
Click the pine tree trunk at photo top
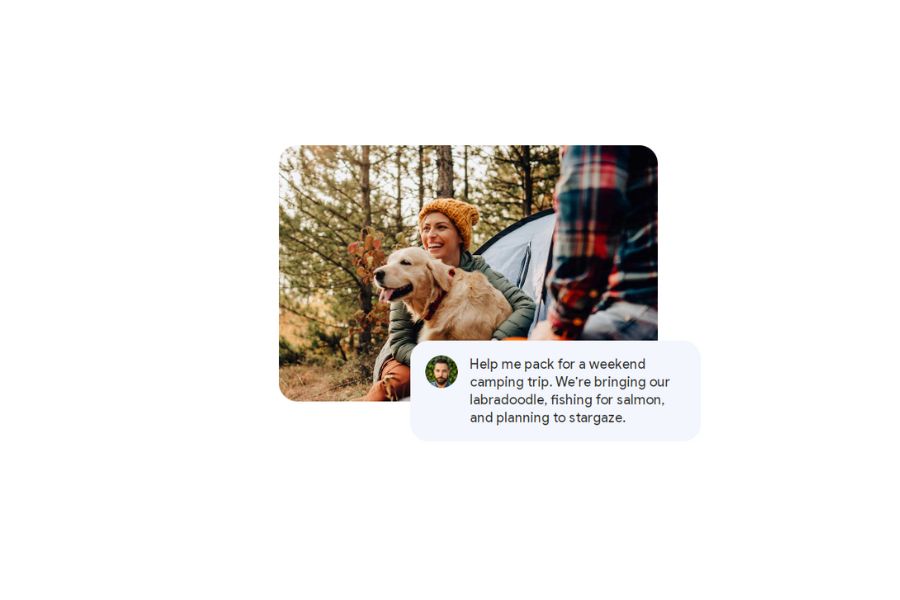[444, 171]
